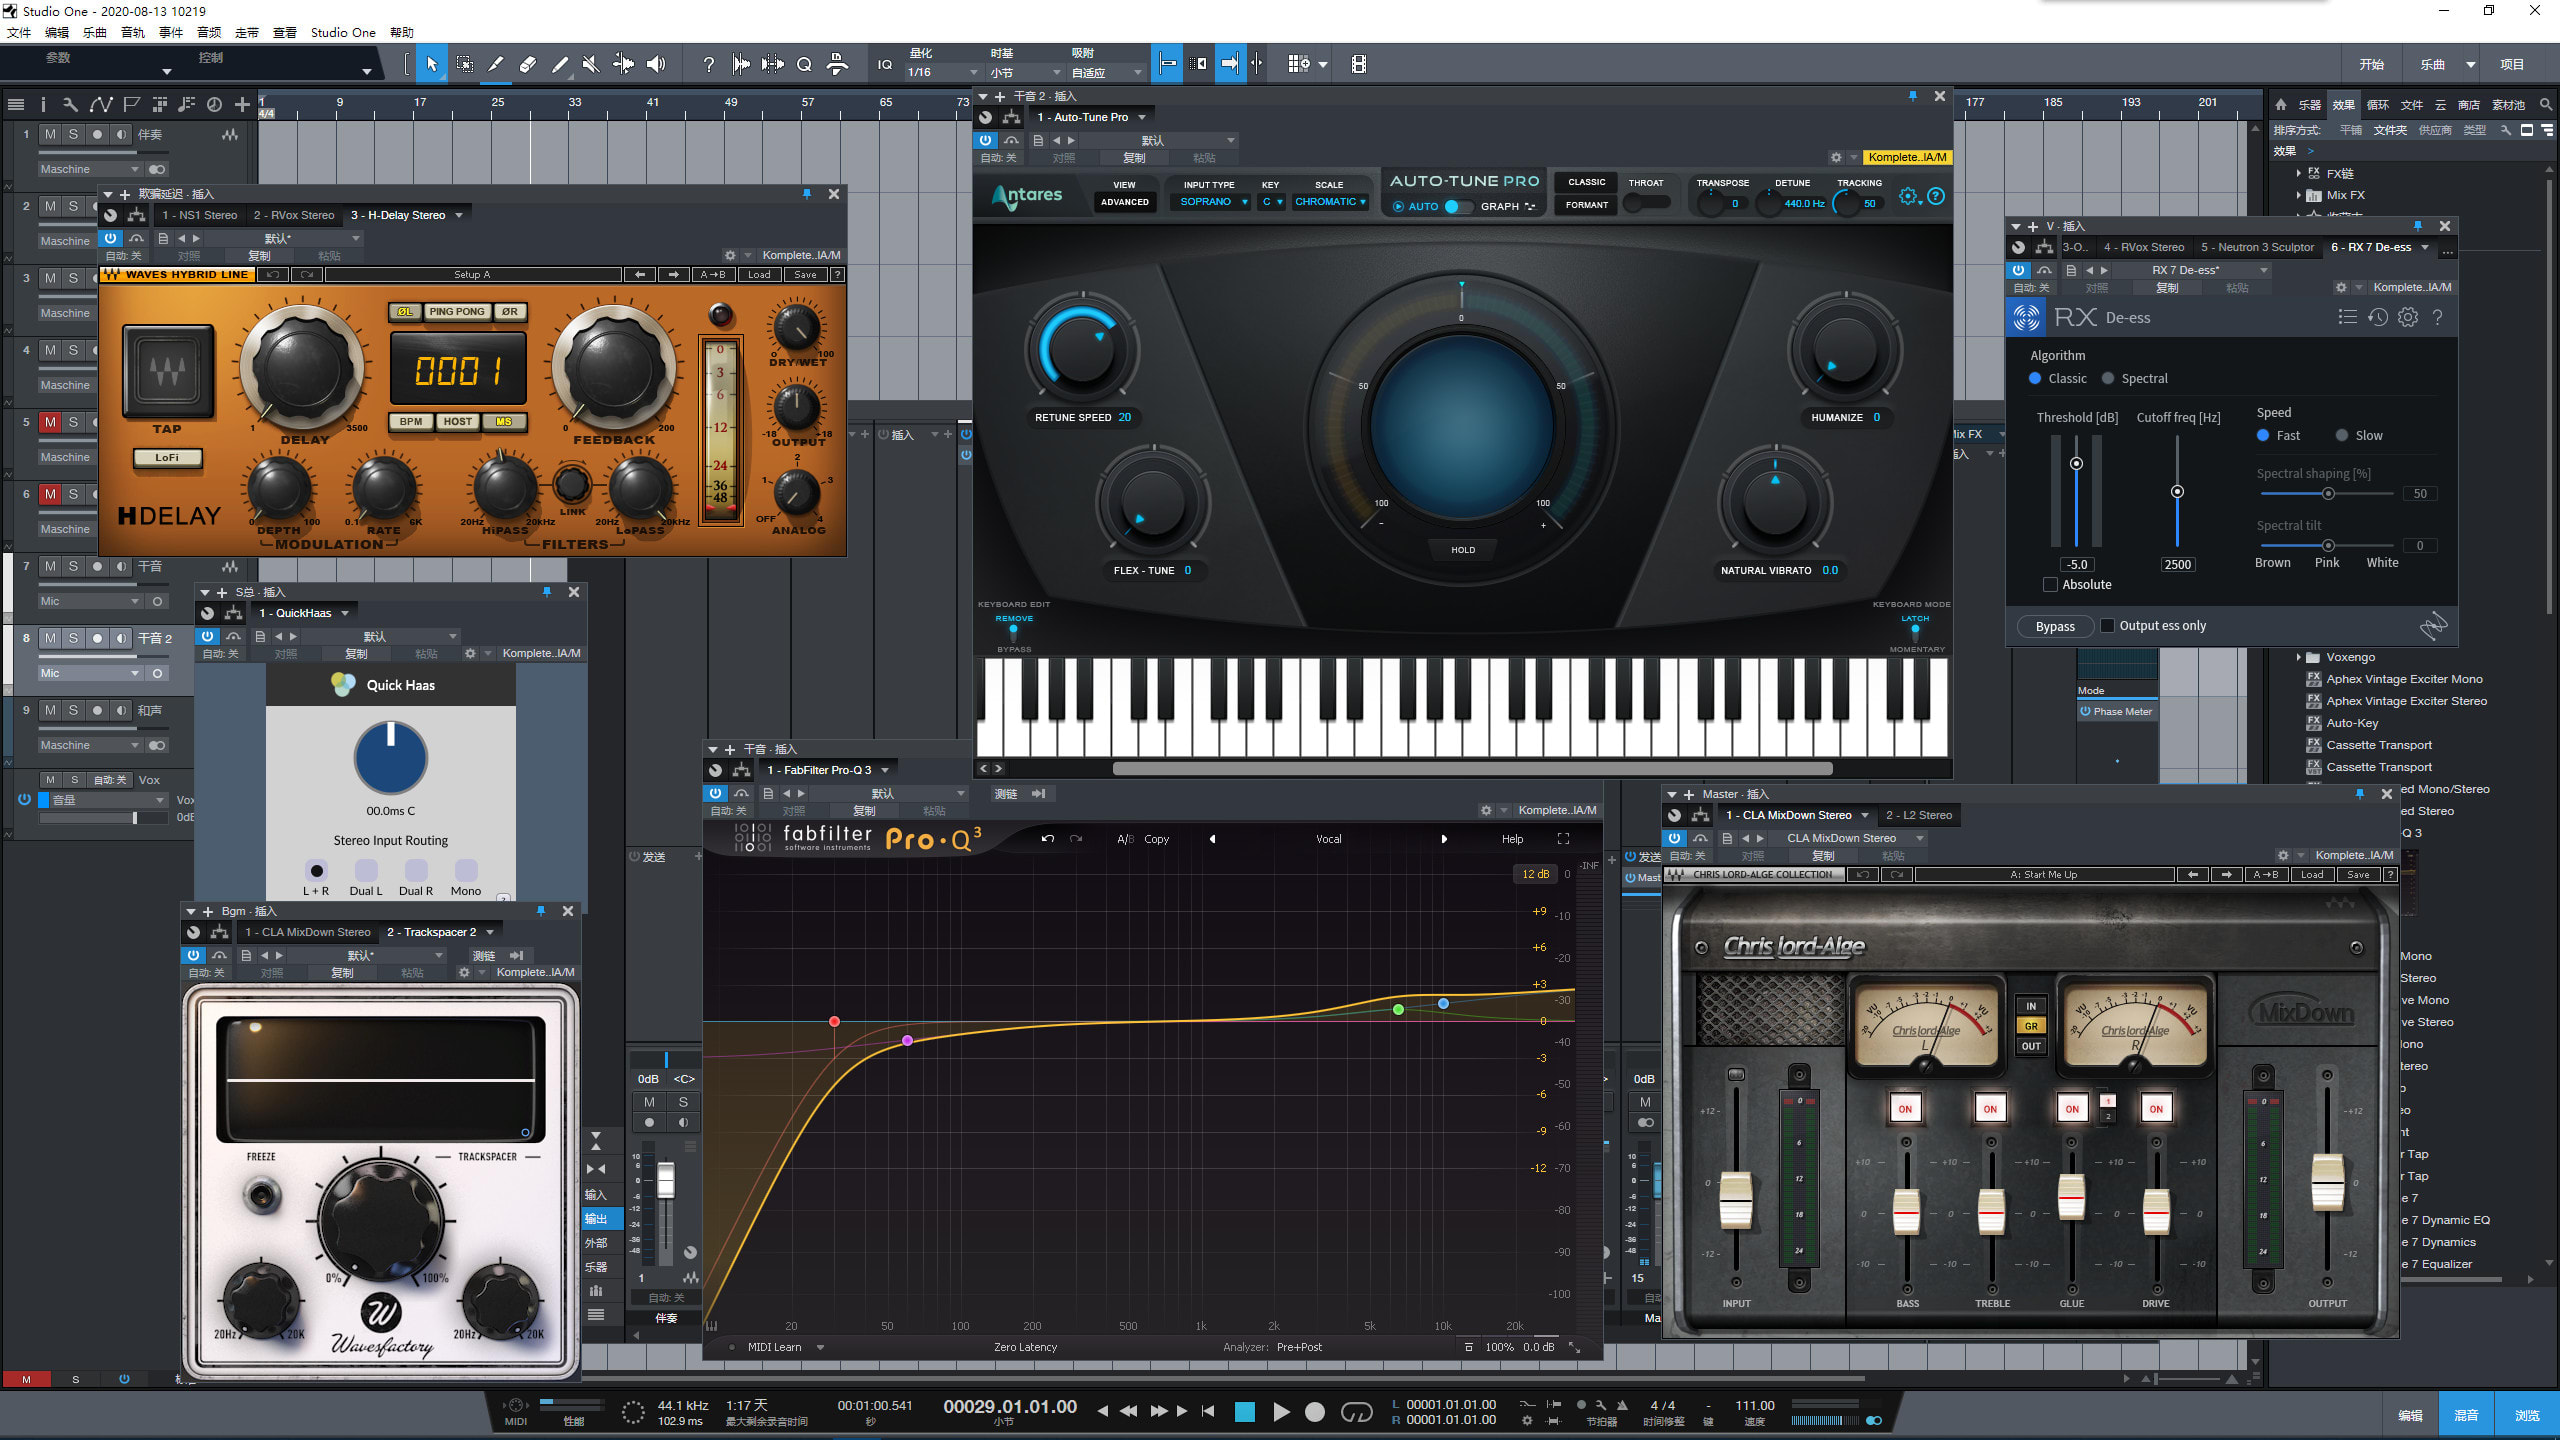Click Auto-Tune CLASSIC button

[x=1586, y=182]
